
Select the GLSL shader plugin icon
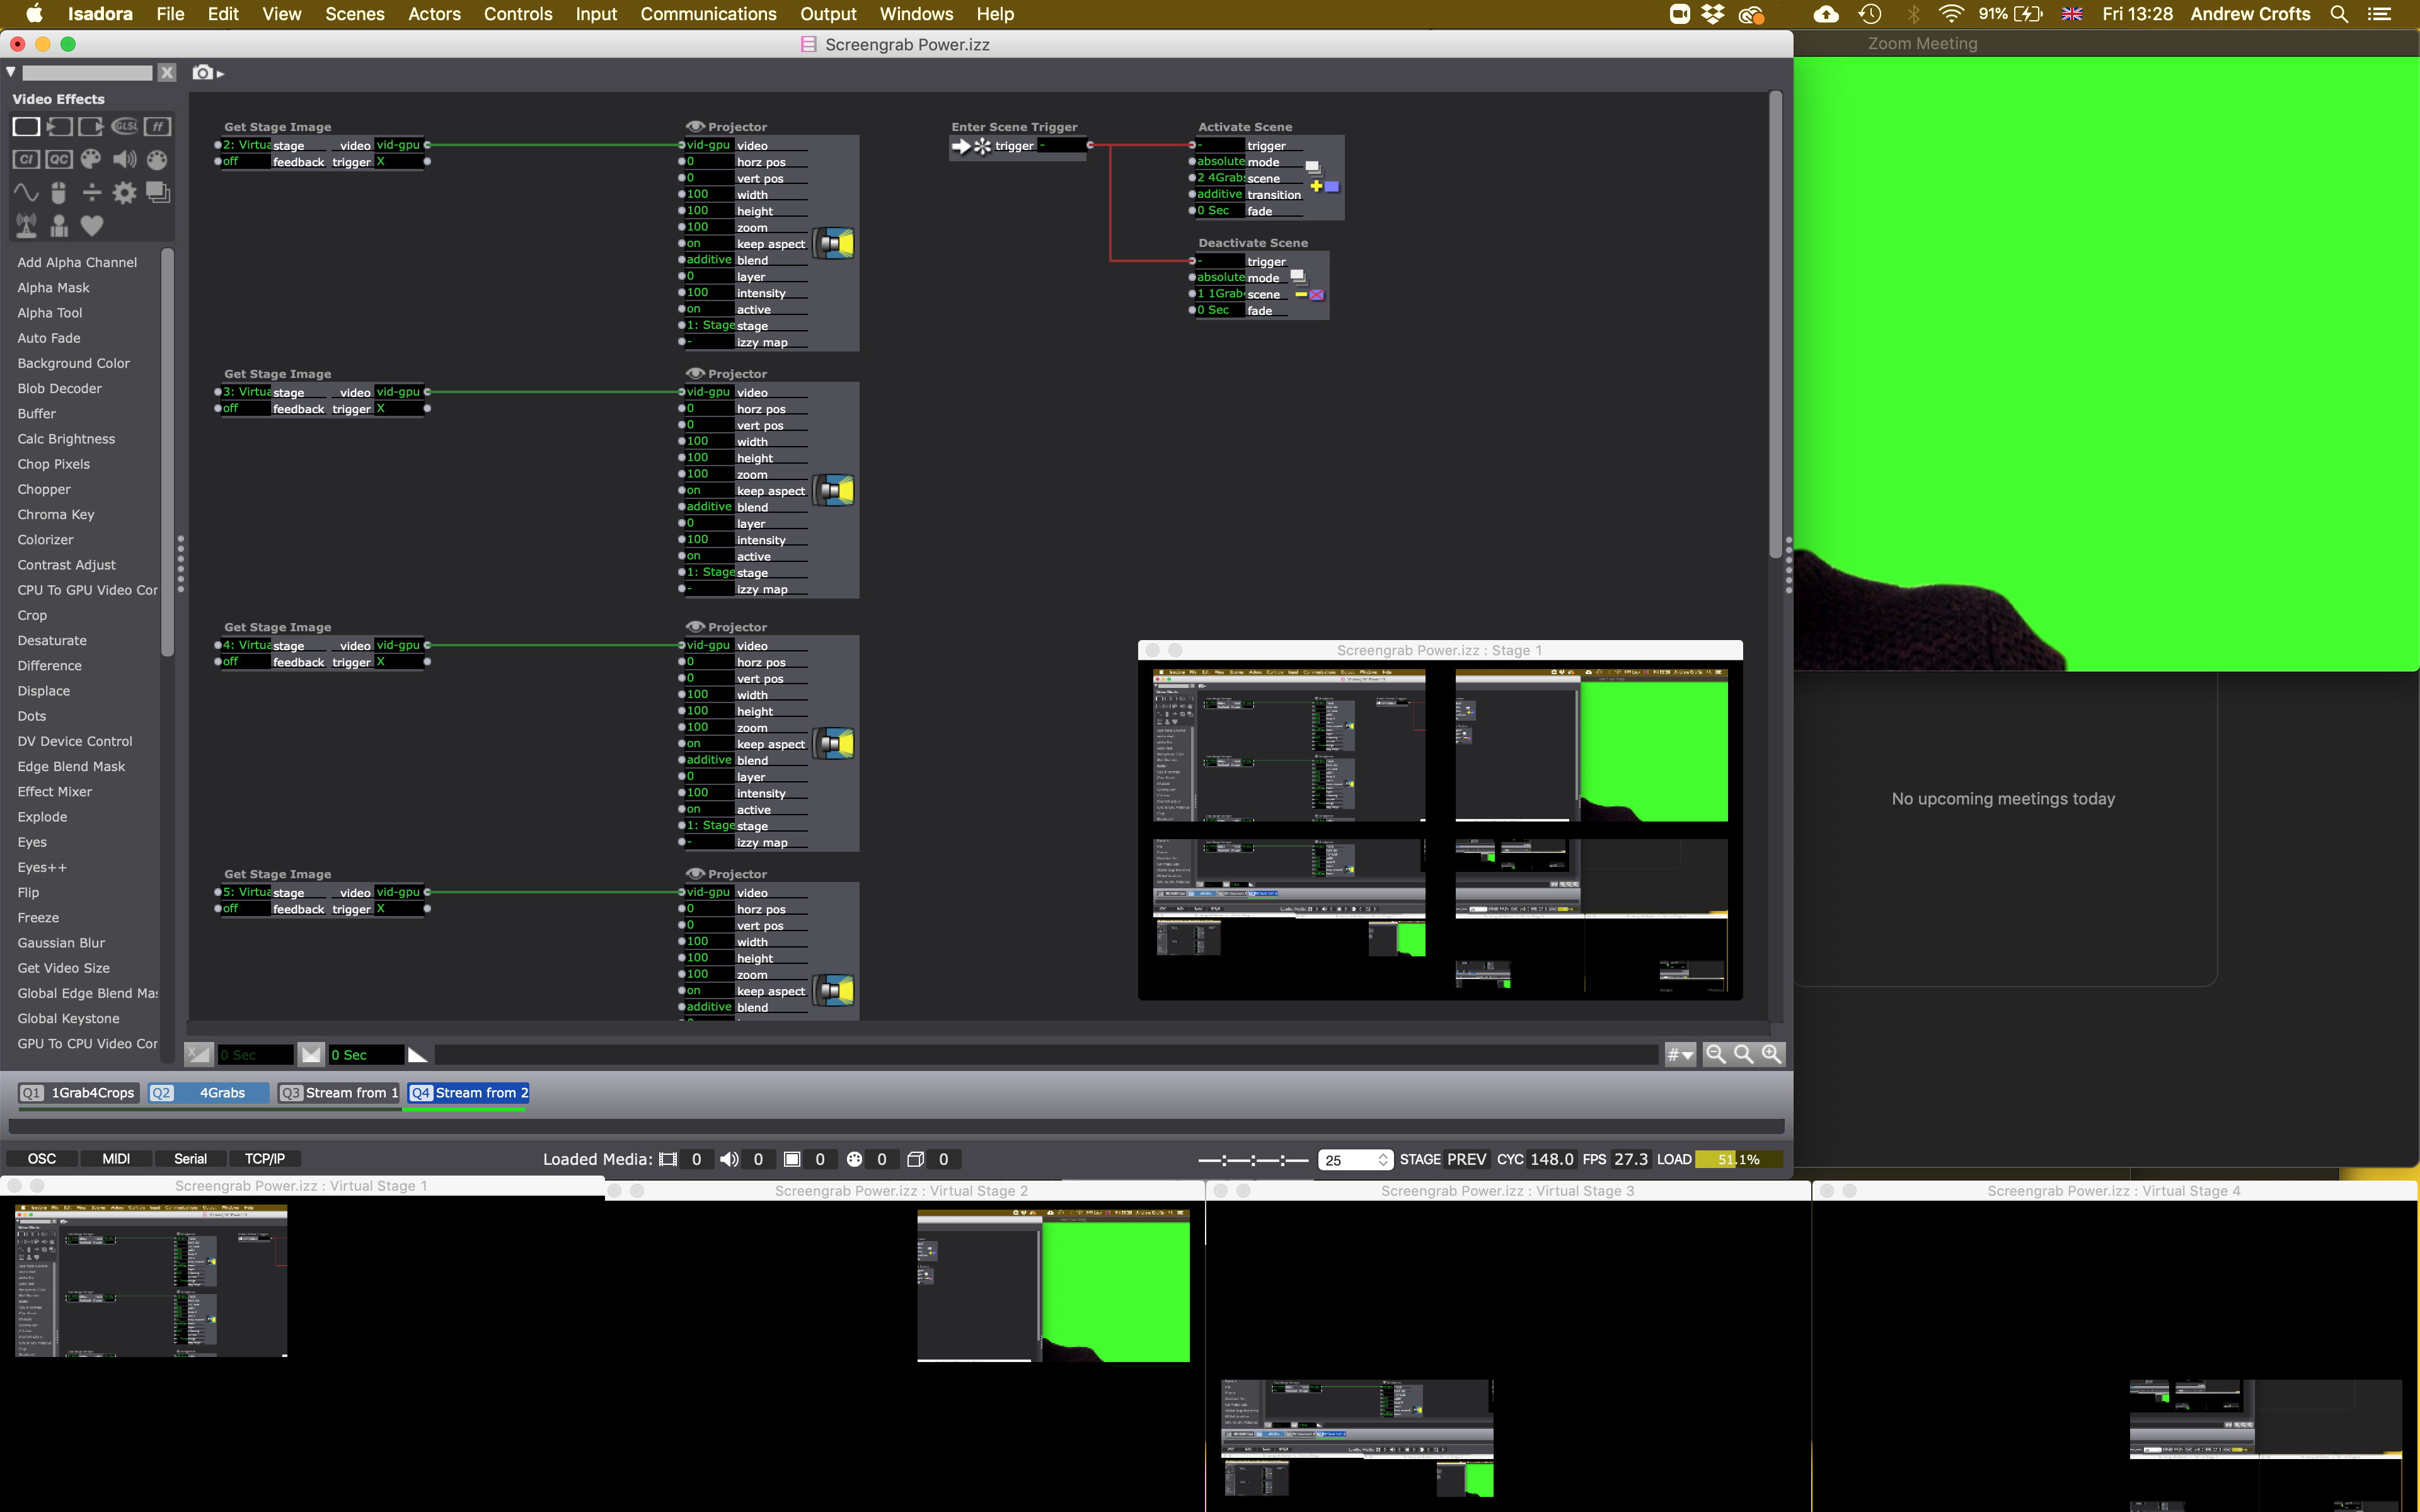(125, 127)
